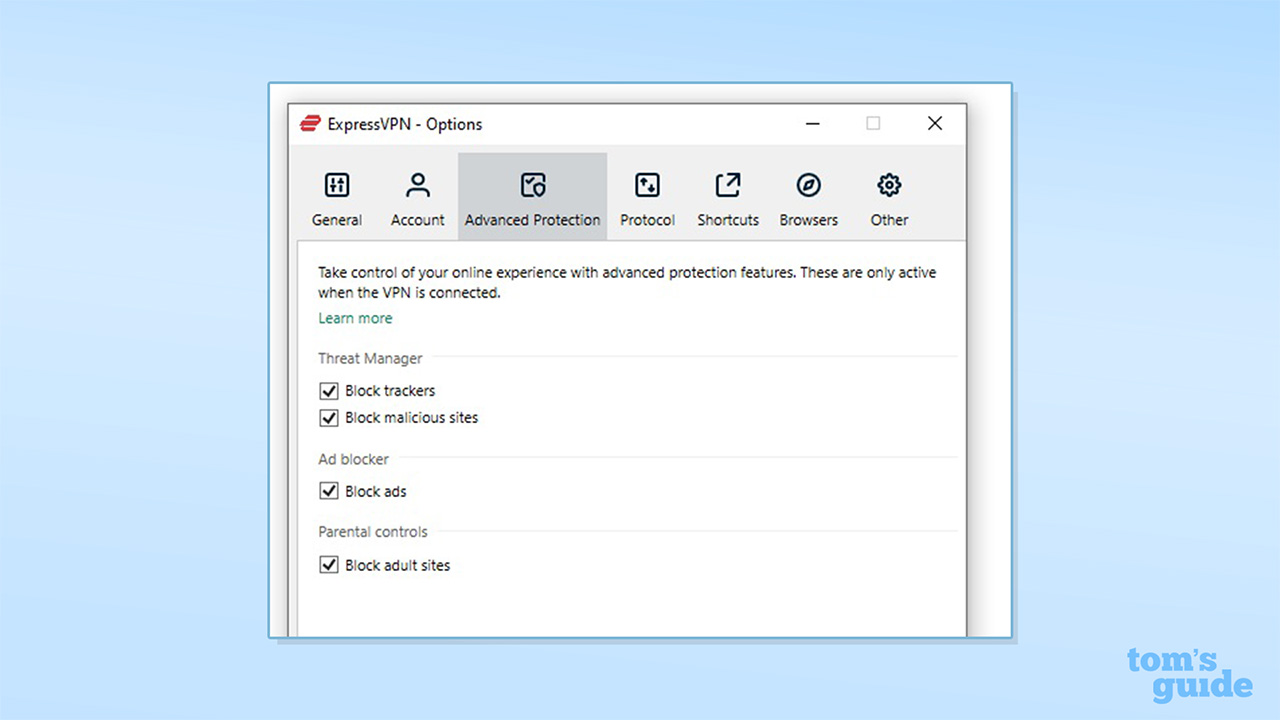This screenshot has width=1280, height=720.
Task: Click the advanced protection description paragraph
Action: [x=627, y=283]
